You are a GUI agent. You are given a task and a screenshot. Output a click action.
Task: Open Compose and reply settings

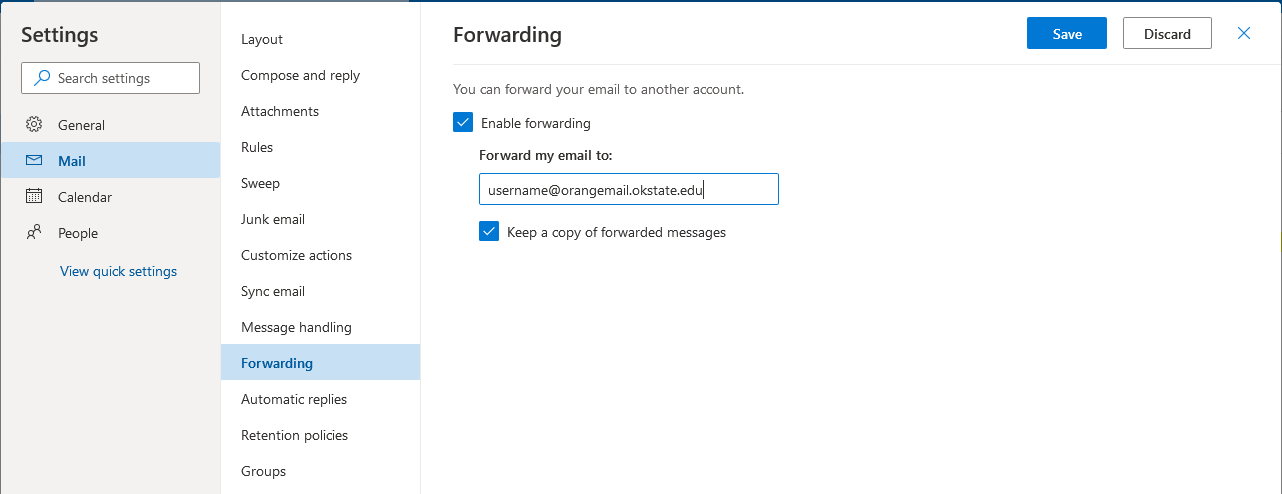coord(320,75)
